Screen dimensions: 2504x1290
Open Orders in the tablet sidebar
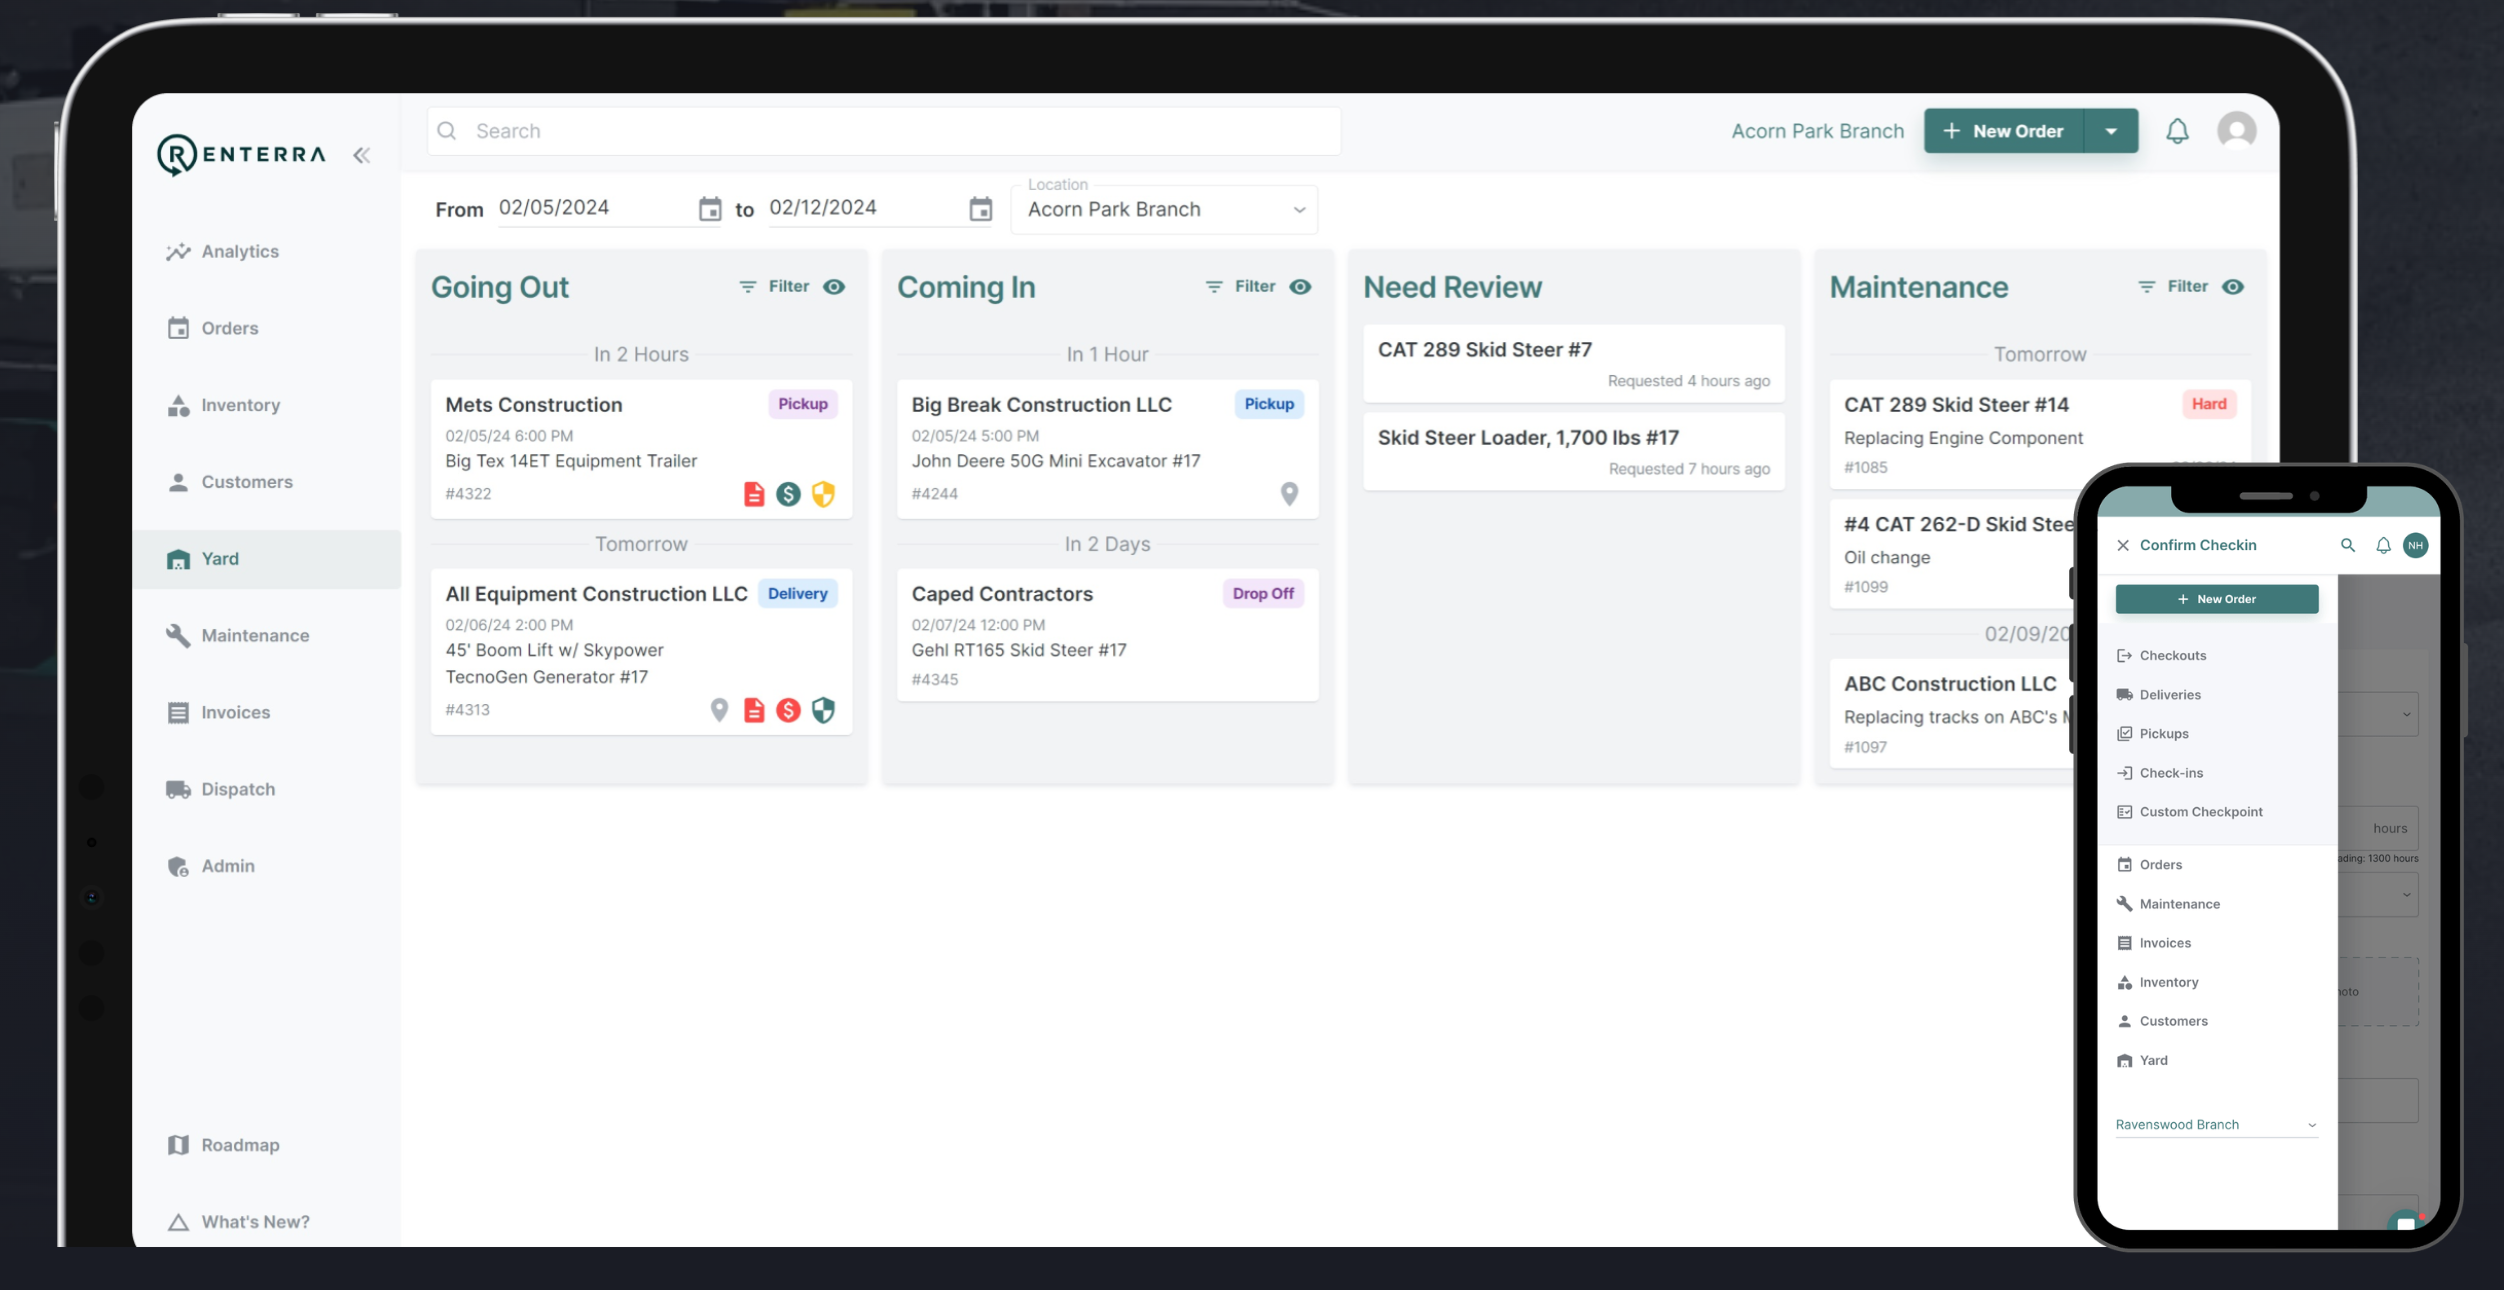[x=266, y=329]
